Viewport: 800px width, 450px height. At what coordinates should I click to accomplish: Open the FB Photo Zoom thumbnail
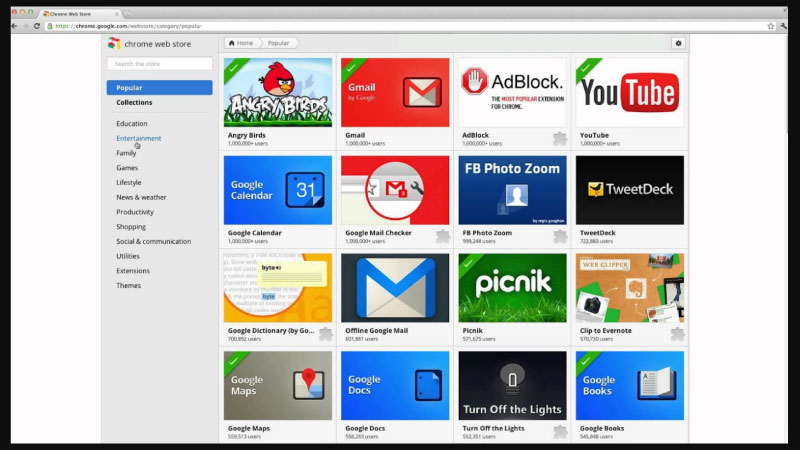click(x=512, y=190)
